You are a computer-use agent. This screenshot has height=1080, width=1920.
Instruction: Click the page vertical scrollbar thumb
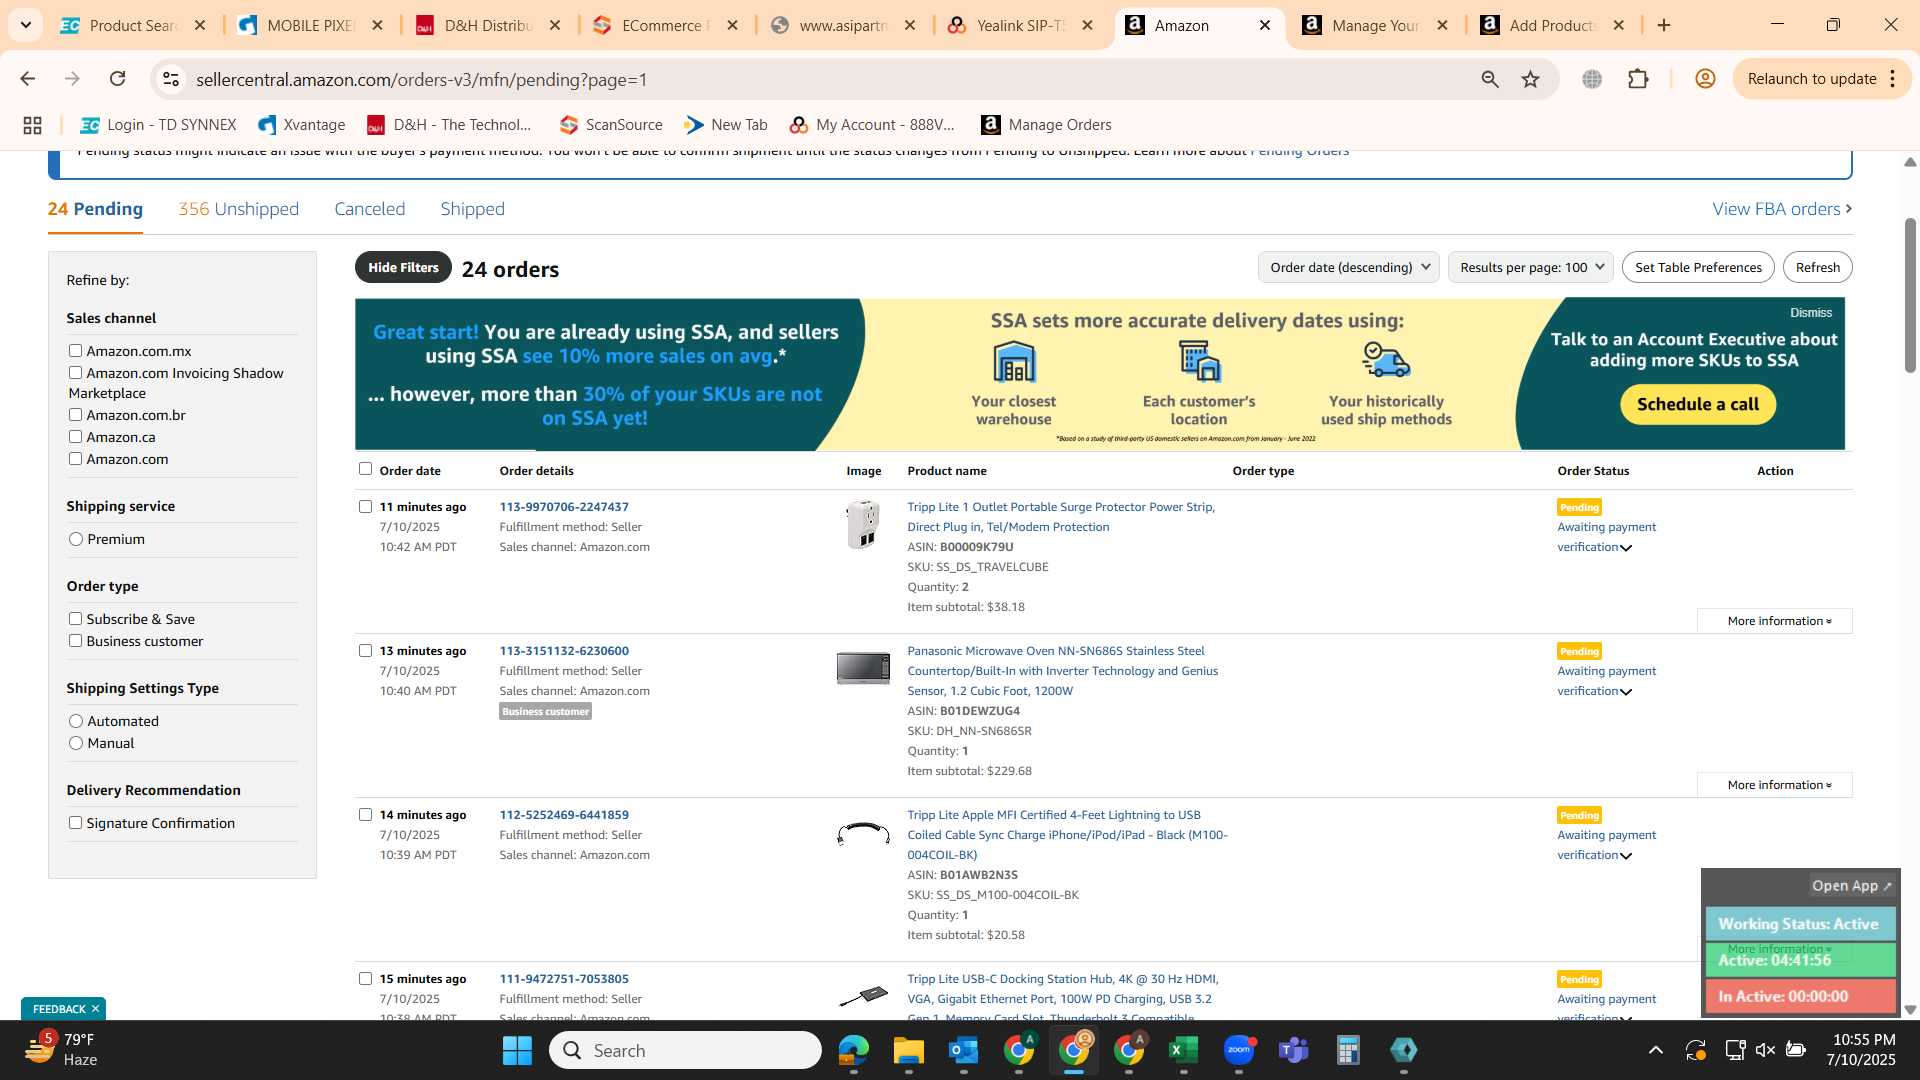(1910, 295)
